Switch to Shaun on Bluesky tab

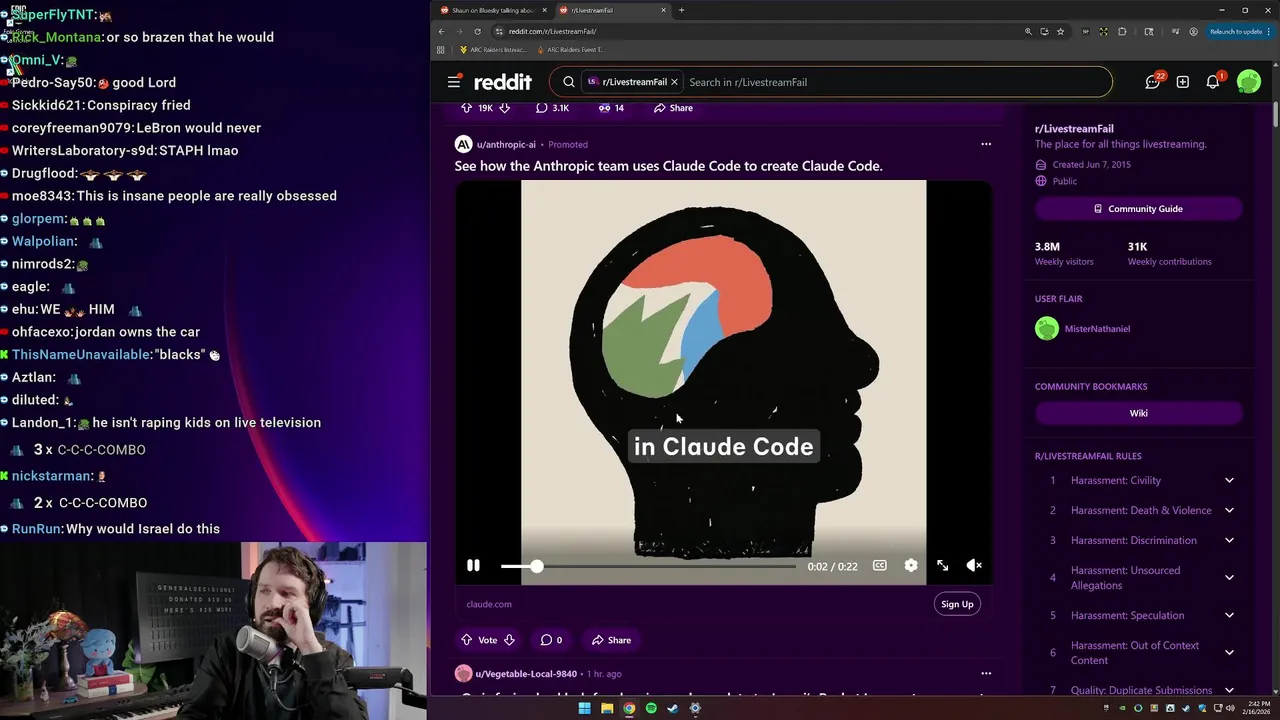[x=493, y=10]
